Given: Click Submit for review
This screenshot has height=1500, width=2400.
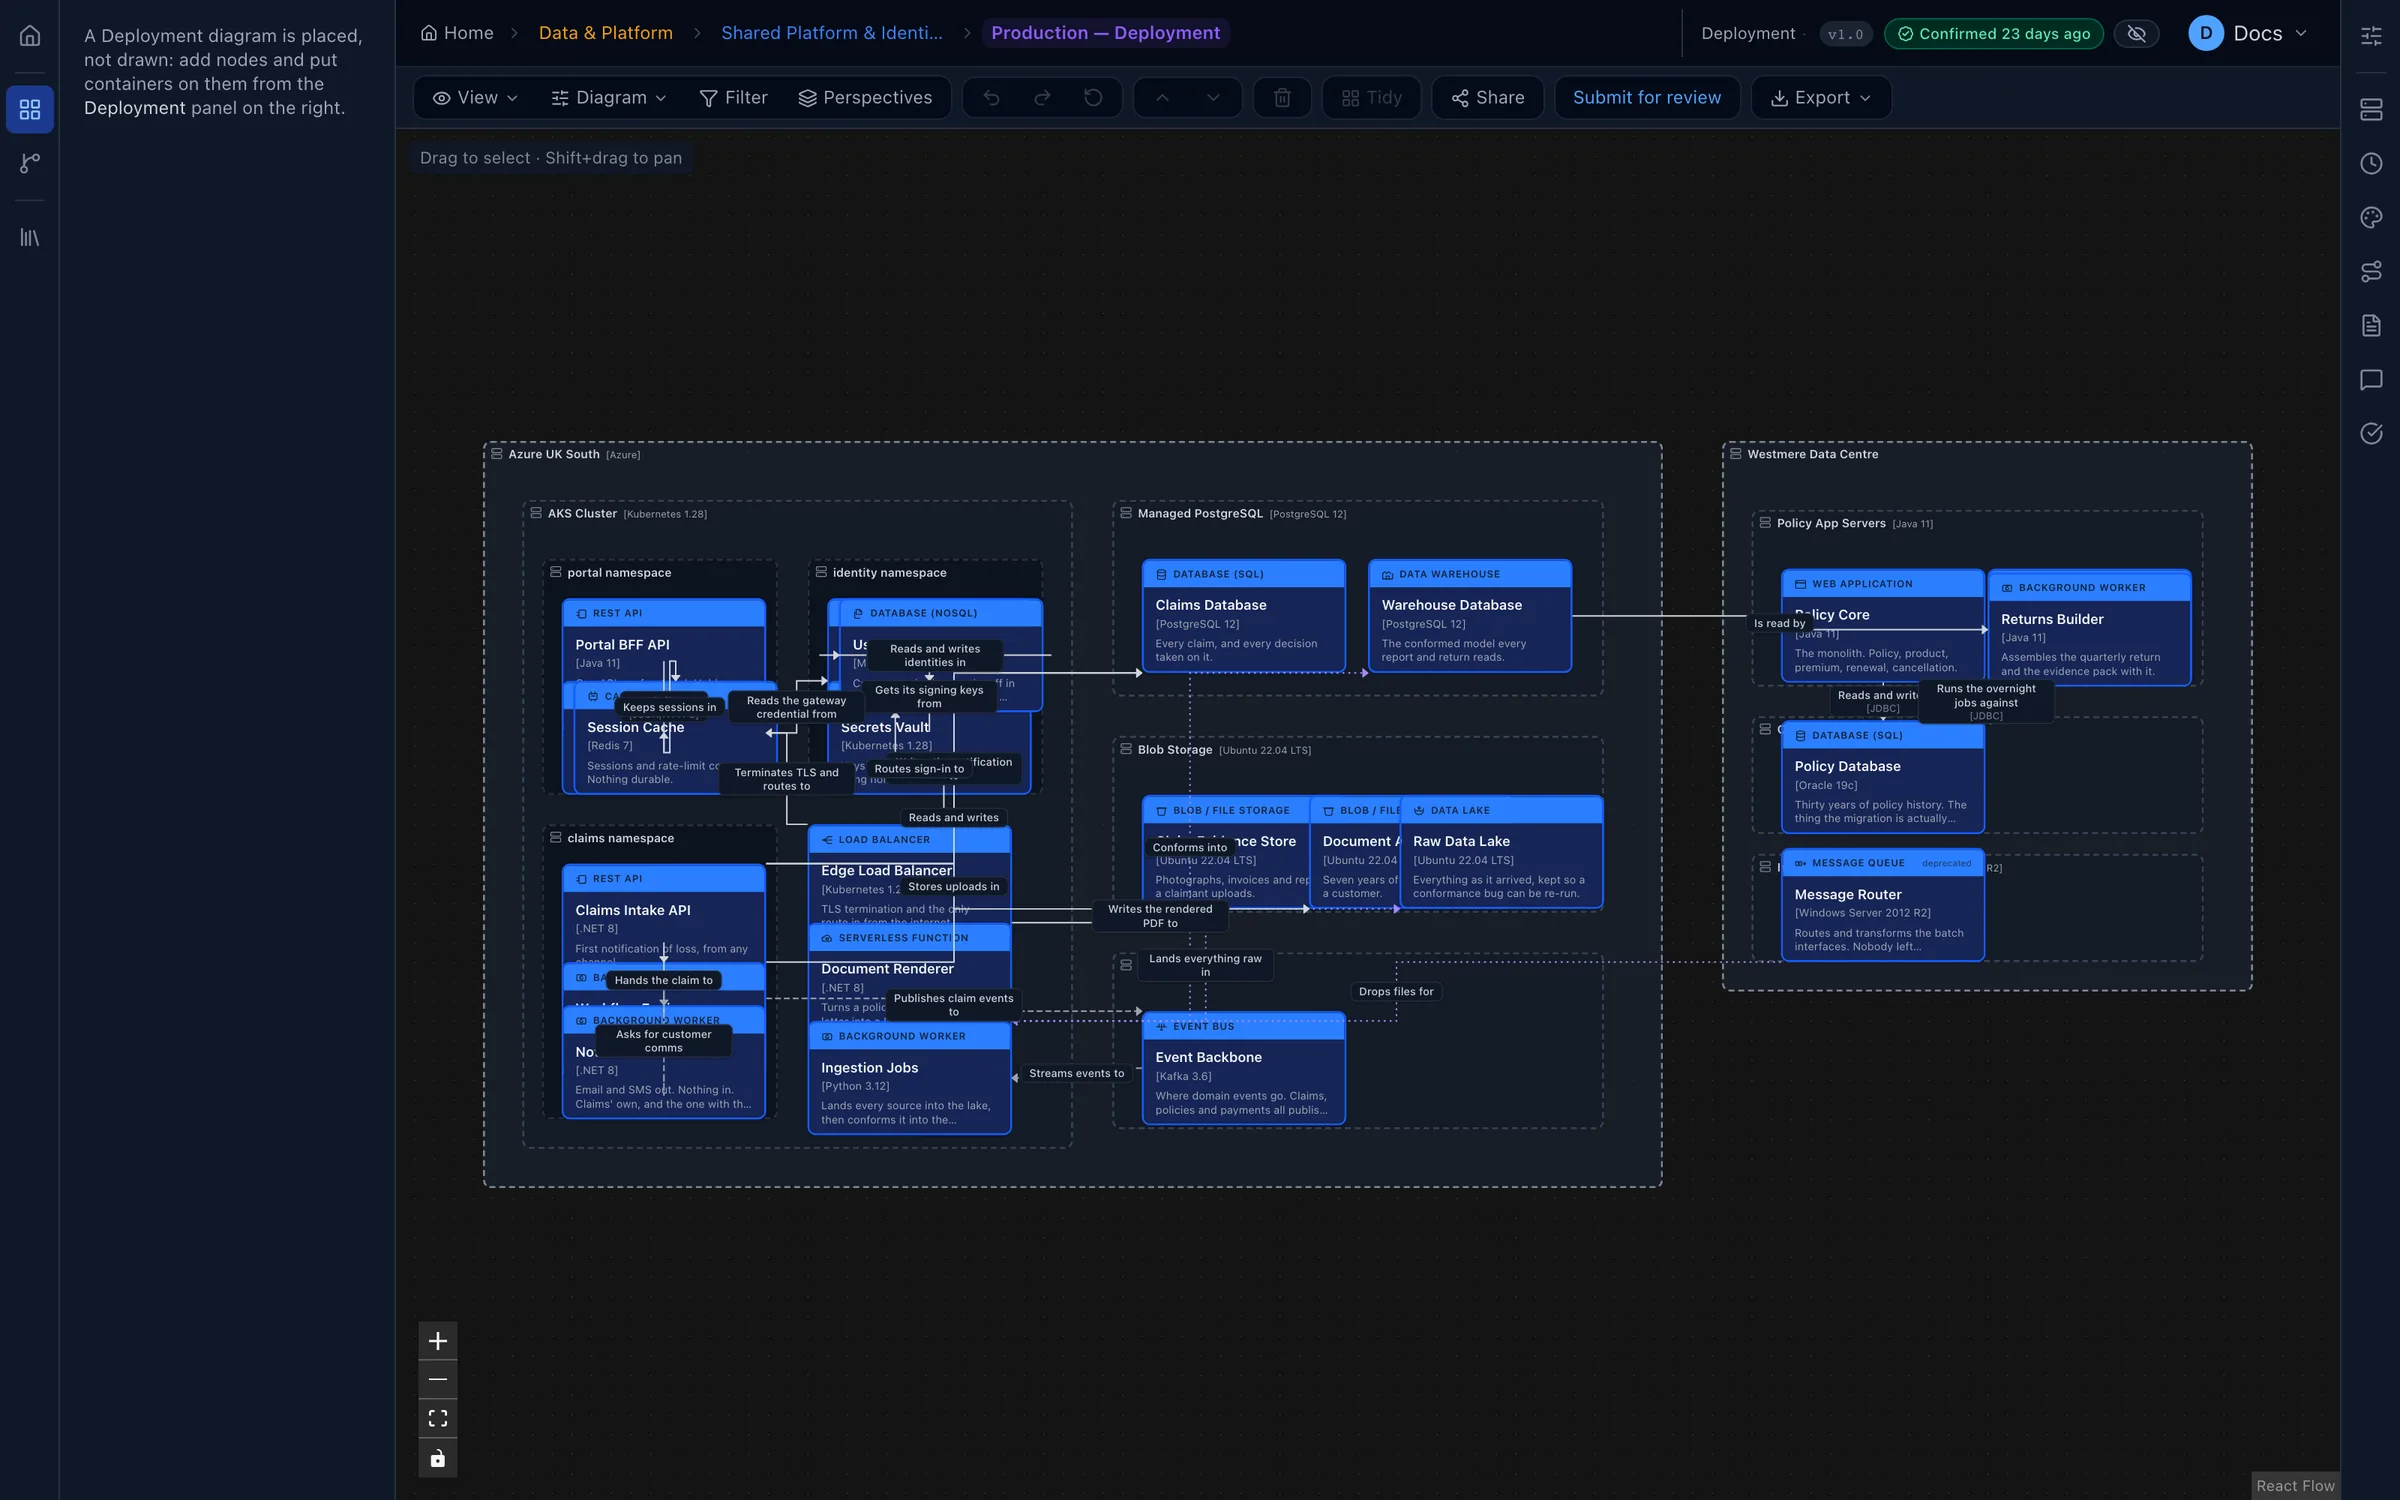Looking at the screenshot, I should (1647, 98).
